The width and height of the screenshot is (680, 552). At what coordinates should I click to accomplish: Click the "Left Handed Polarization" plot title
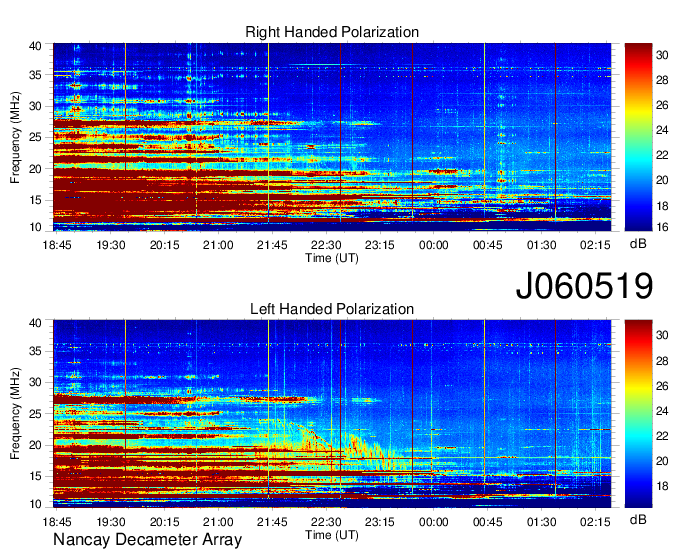pos(332,309)
